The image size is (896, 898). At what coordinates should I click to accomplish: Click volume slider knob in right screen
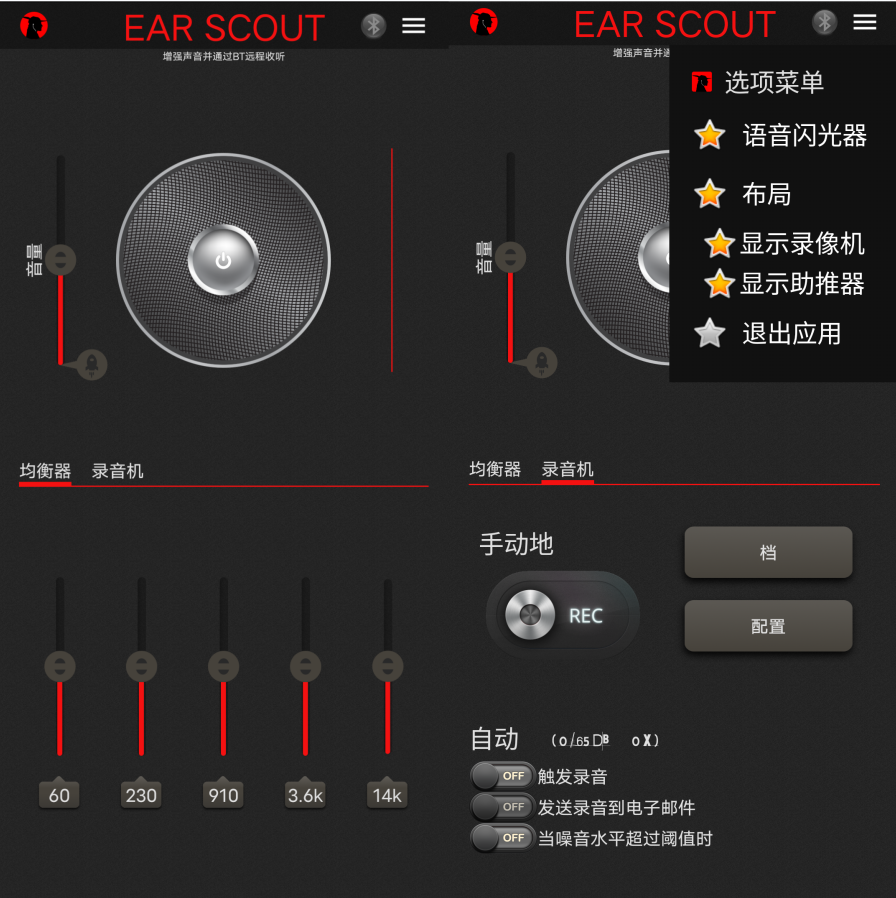coord(511,257)
